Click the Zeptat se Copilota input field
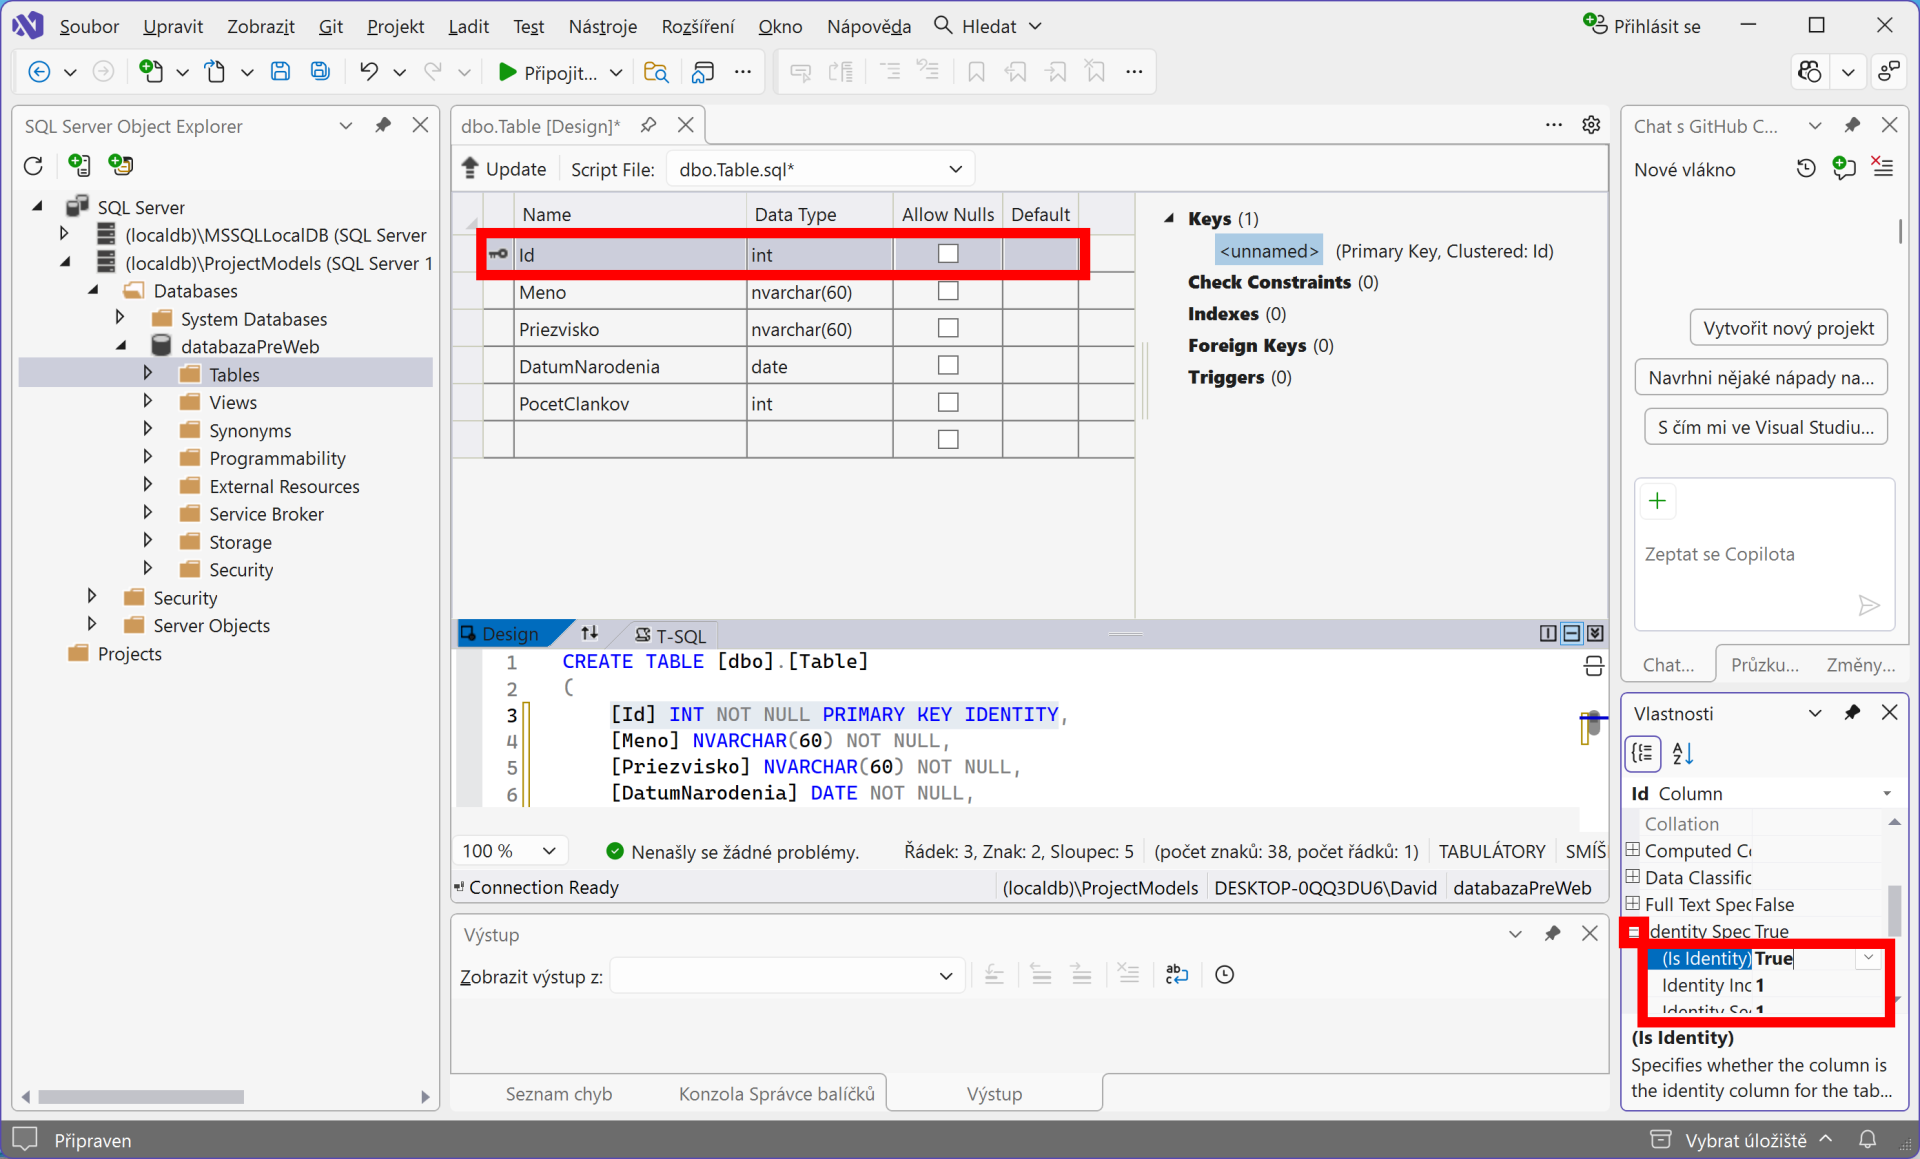 click(1764, 554)
